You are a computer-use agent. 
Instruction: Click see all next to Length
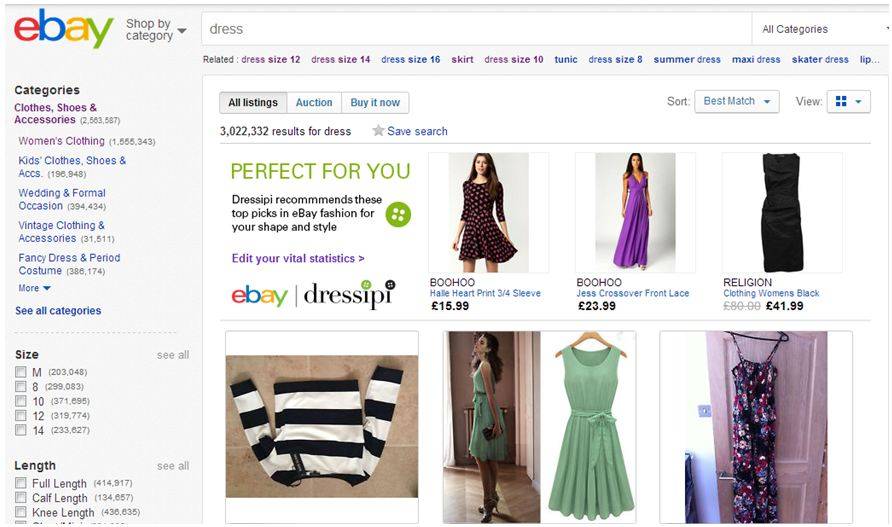click(x=173, y=466)
